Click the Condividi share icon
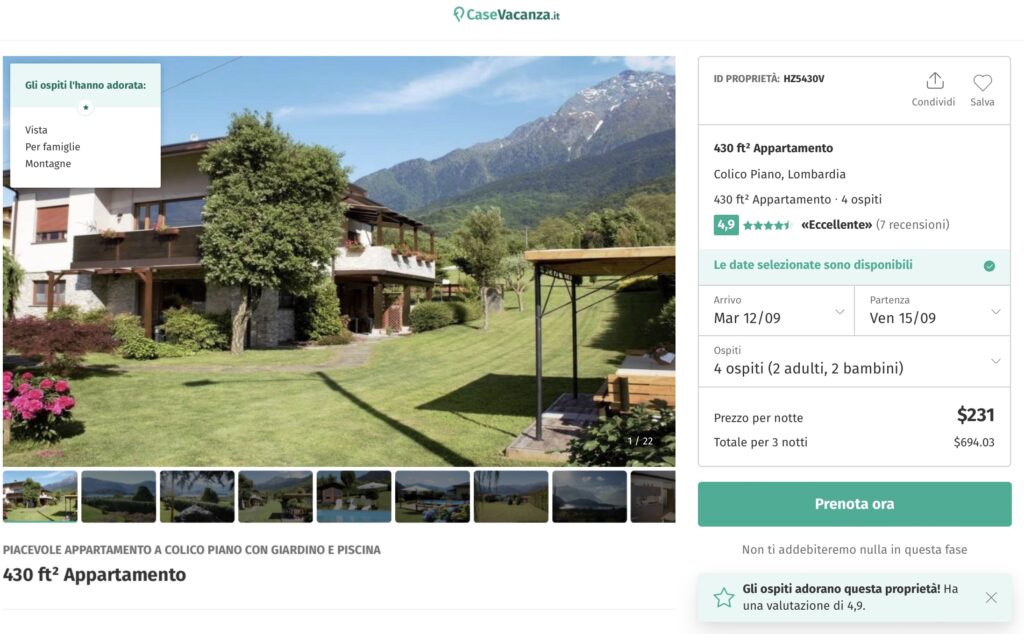The height and width of the screenshot is (634, 1024). coord(935,81)
